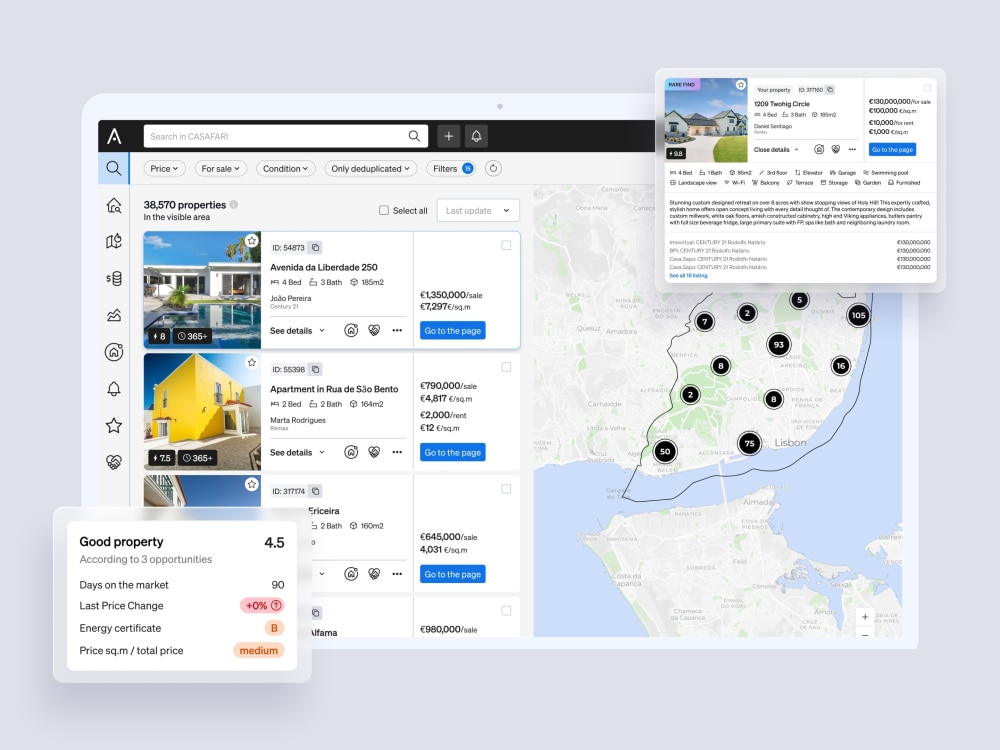Image resolution: width=1000 pixels, height=750 pixels.
Task: Click map cluster marker 93
Action: click(x=779, y=344)
